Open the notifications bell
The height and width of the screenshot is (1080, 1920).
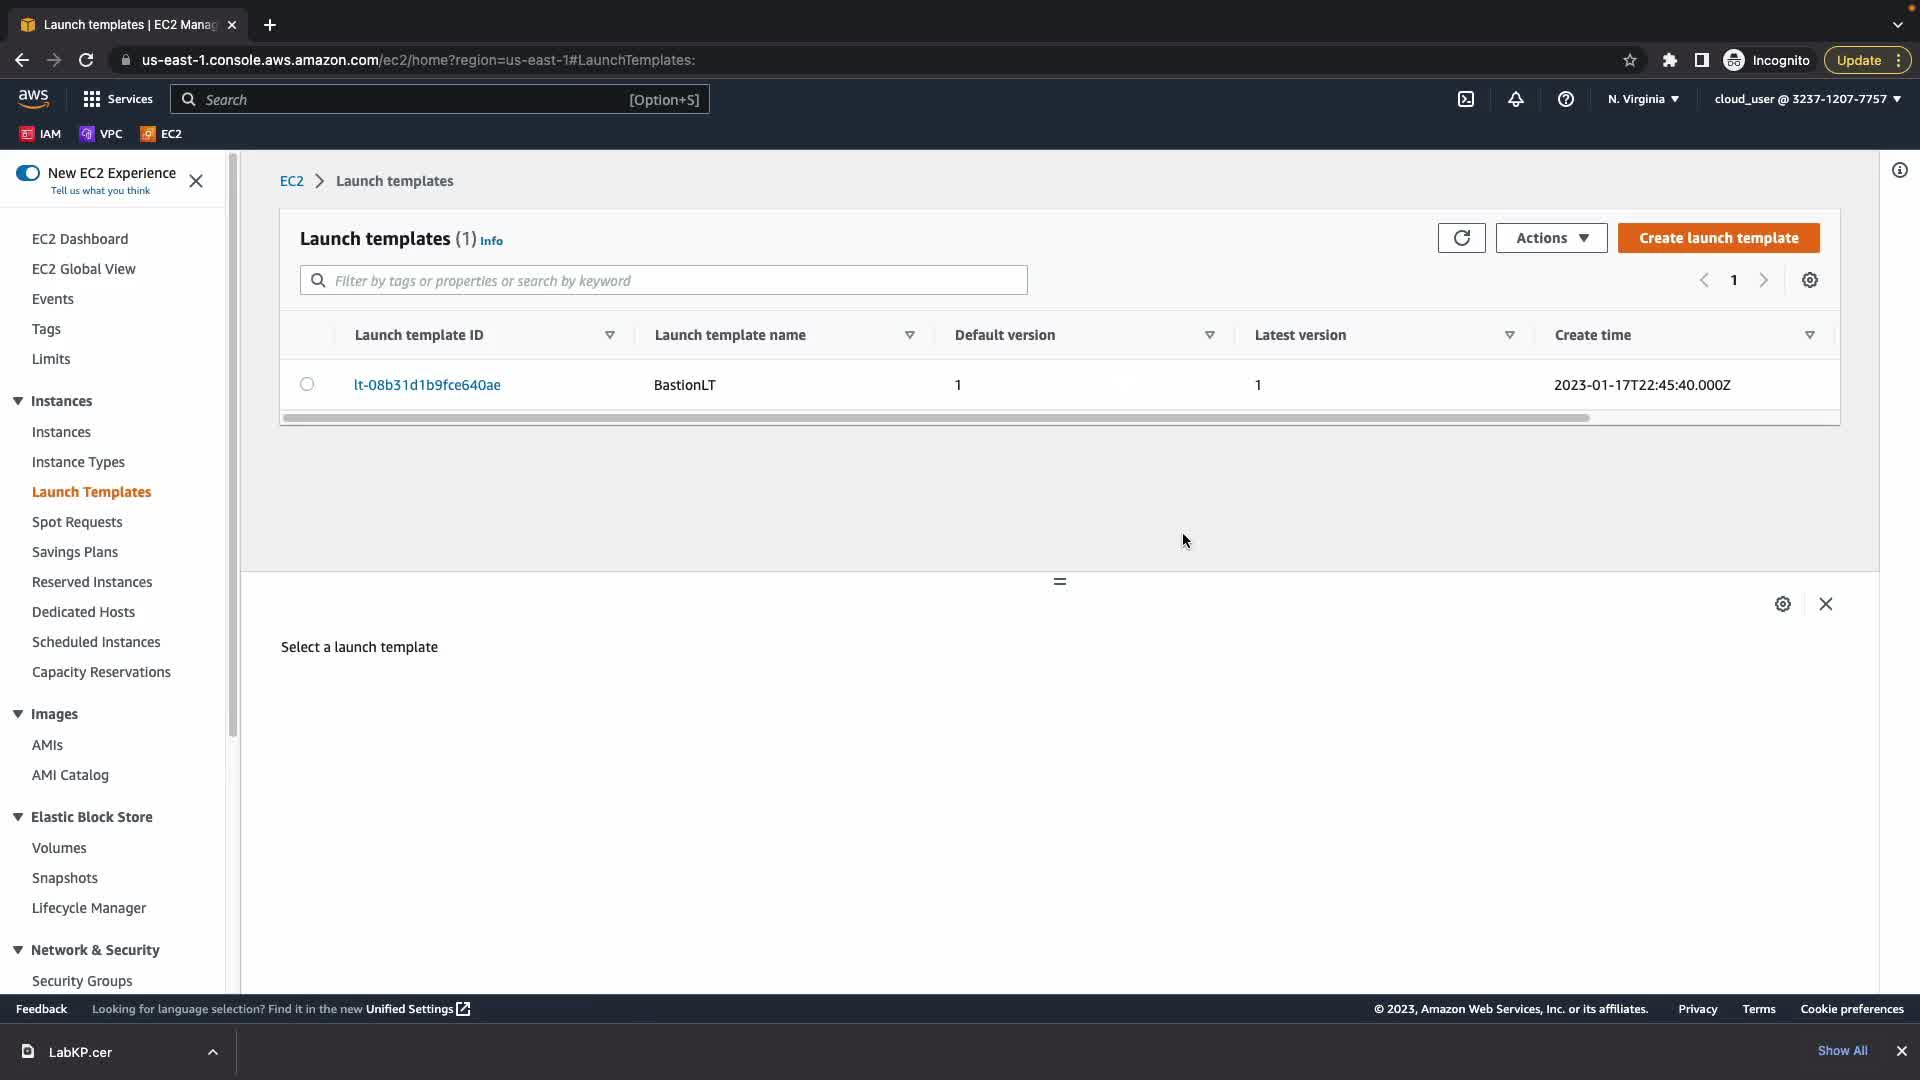click(1516, 99)
